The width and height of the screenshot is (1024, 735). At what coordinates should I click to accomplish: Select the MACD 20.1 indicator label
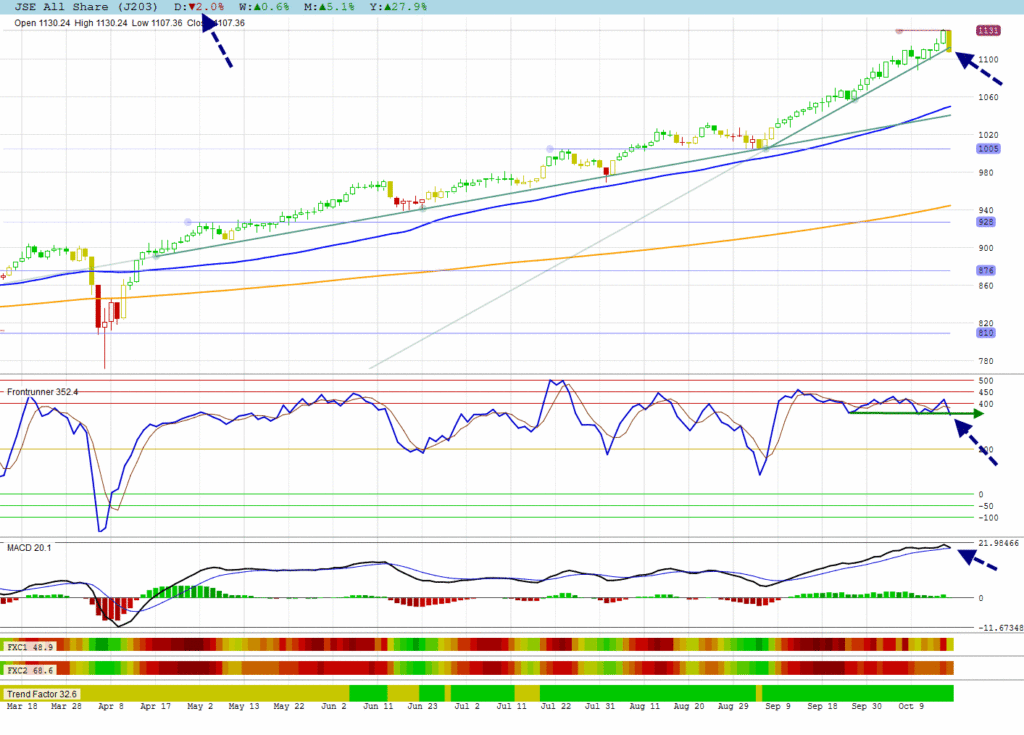click(x=30, y=547)
